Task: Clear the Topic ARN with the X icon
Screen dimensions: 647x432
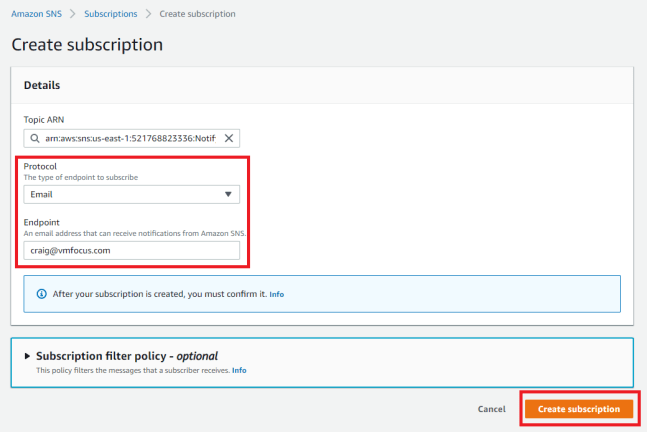Action: [228, 139]
